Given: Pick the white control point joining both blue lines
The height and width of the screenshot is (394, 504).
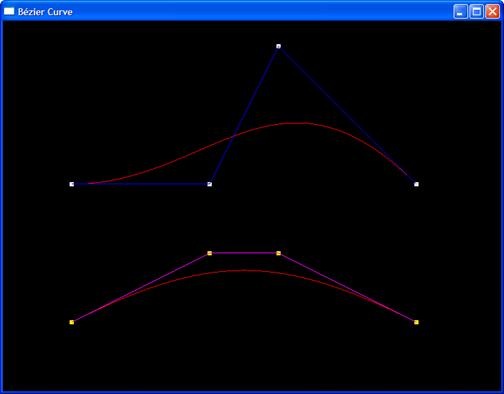Looking at the screenshot, I should pyautogui.click(x=210, y=184).
